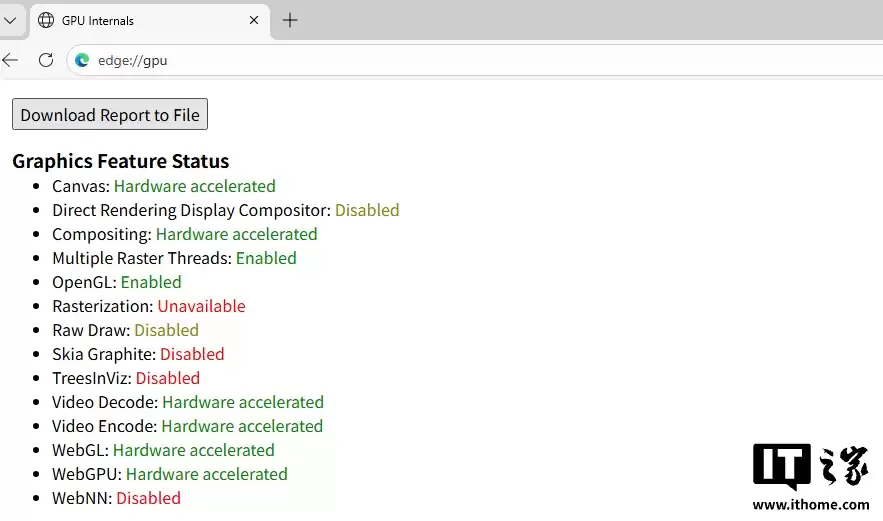Reload the page with the refresh icon
Screen dimensions: 883x521
click(45, 60)
